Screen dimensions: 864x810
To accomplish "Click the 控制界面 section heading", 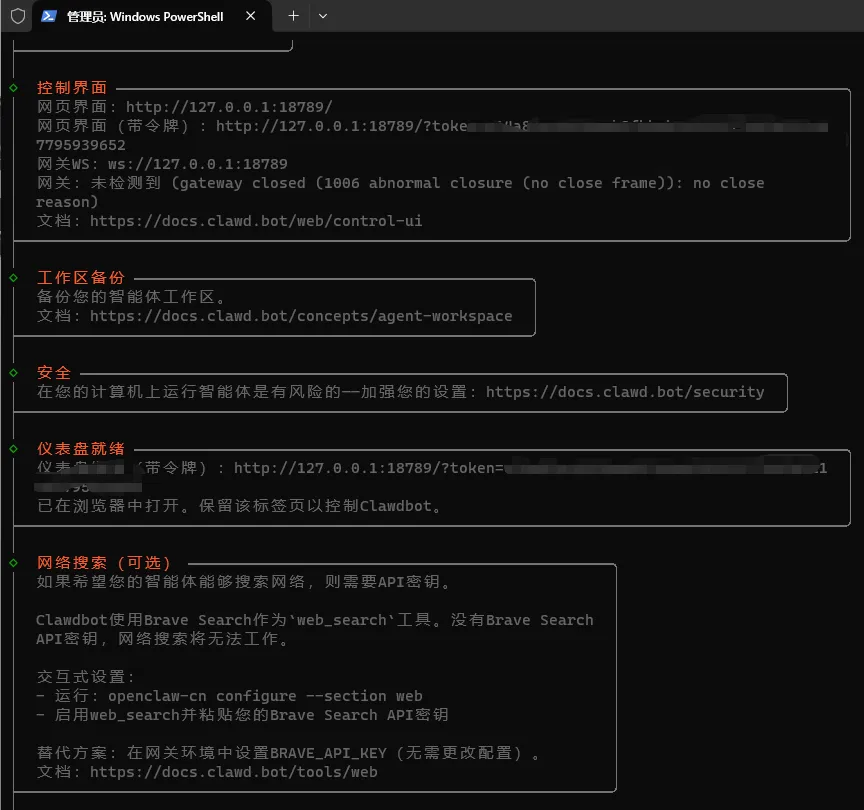I will point(72,88).
